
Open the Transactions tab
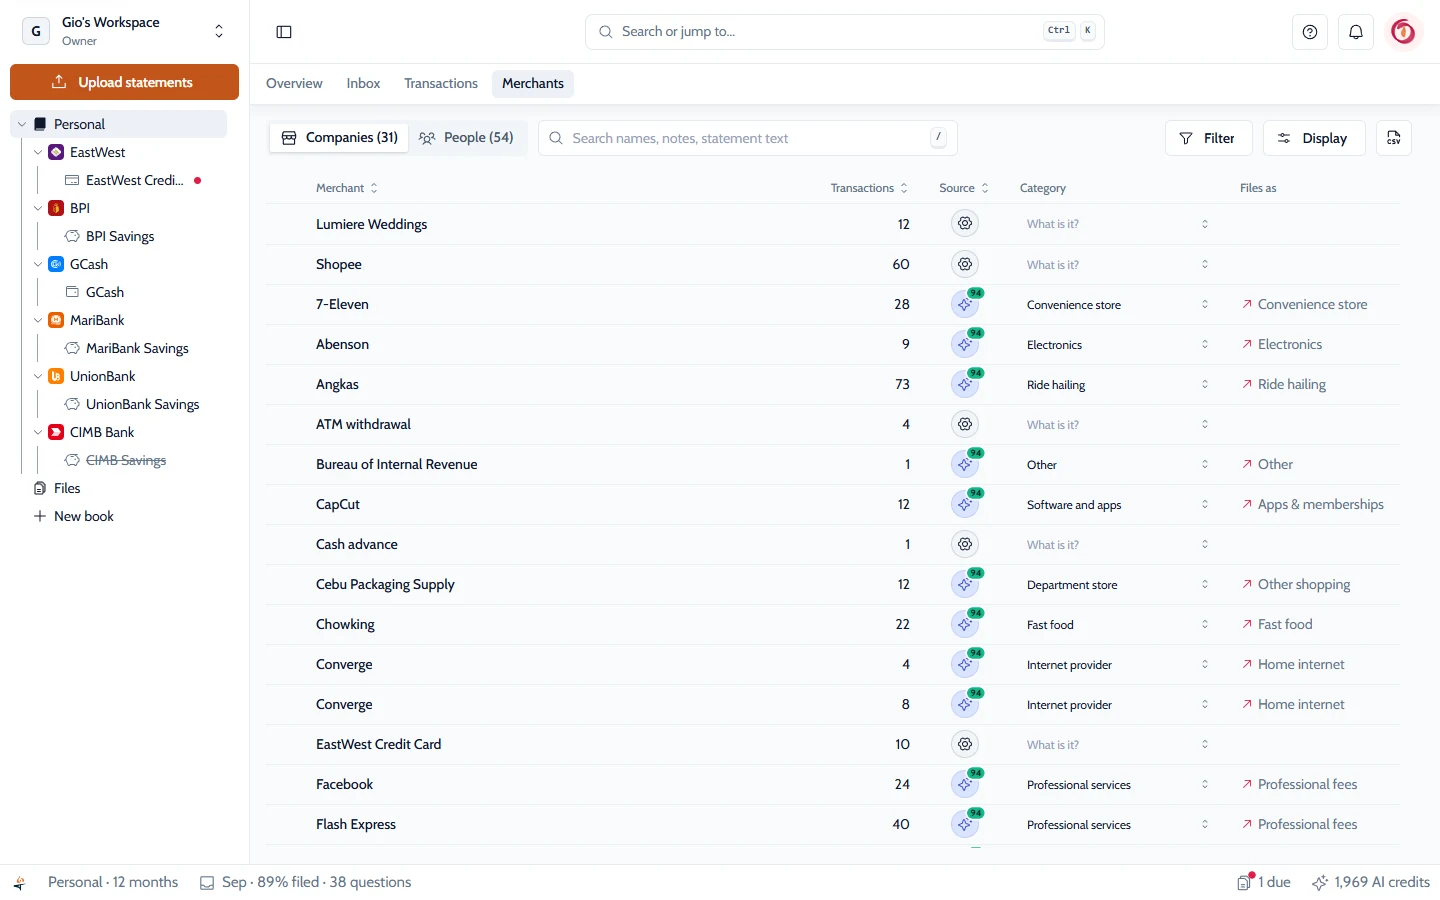coord(441,83)
